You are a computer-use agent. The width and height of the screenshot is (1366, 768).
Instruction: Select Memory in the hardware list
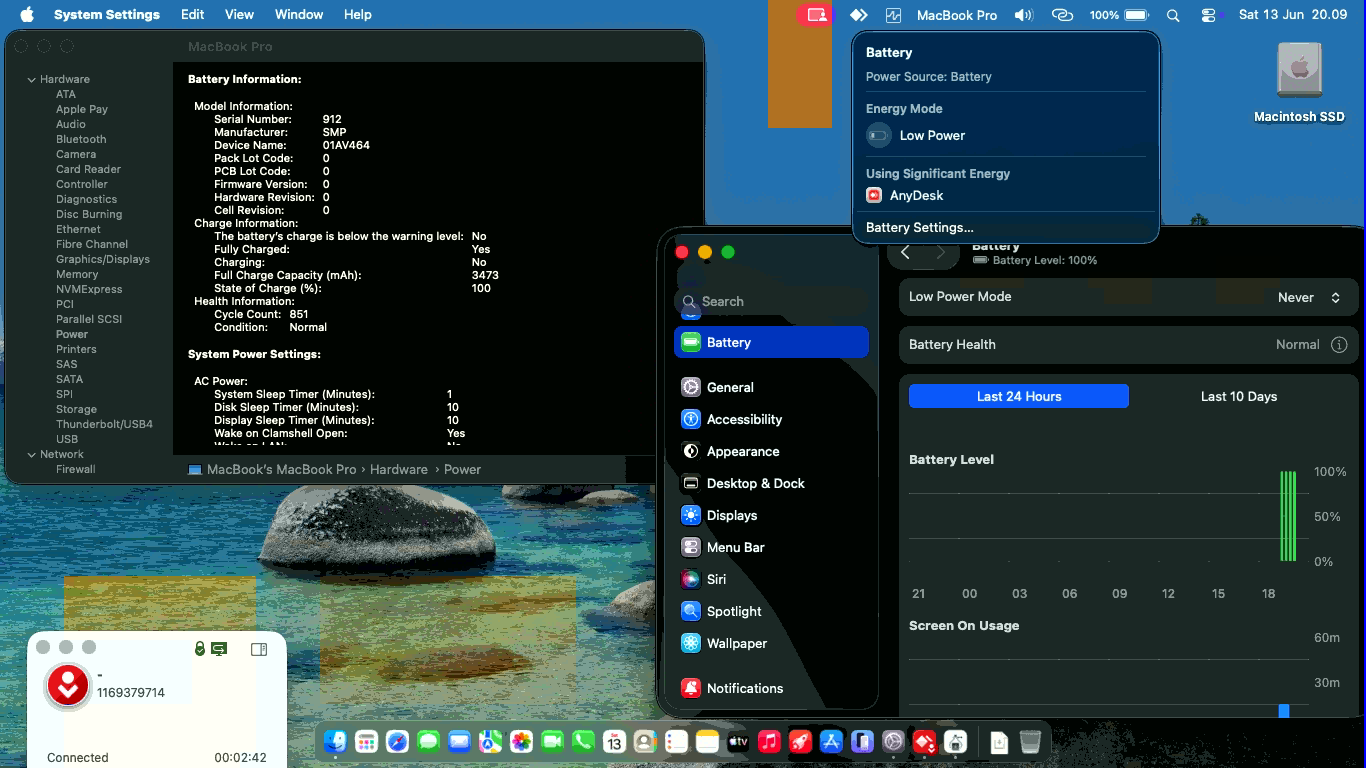pyautogui.click(x=77, y=274)
